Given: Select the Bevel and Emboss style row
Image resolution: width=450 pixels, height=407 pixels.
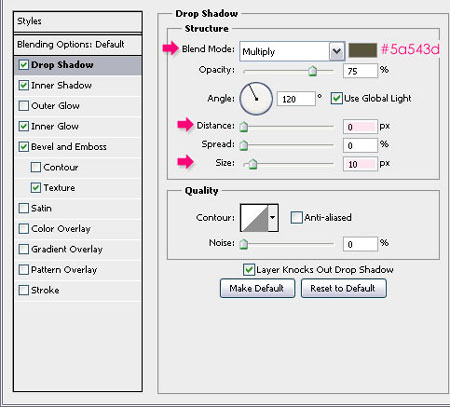Looking at the screenshot, I should point(78,147).
